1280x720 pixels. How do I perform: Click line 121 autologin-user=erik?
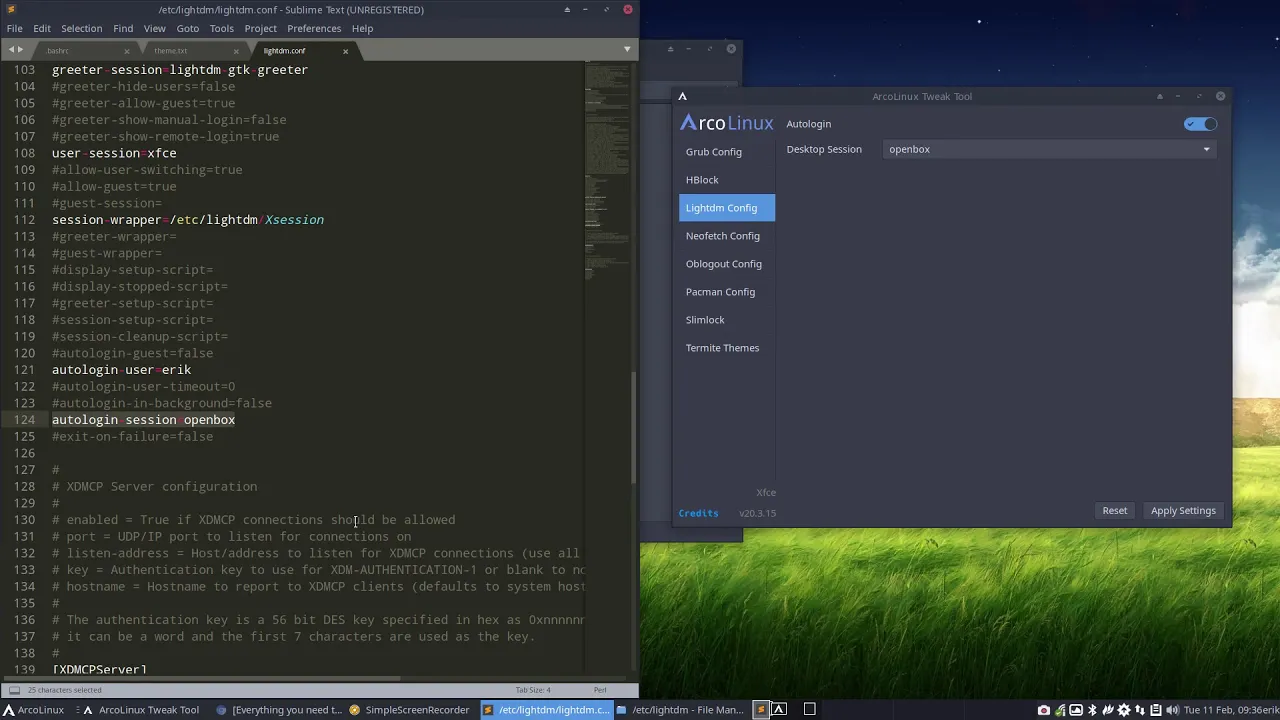pyautogui.click(x=121, y=370)
